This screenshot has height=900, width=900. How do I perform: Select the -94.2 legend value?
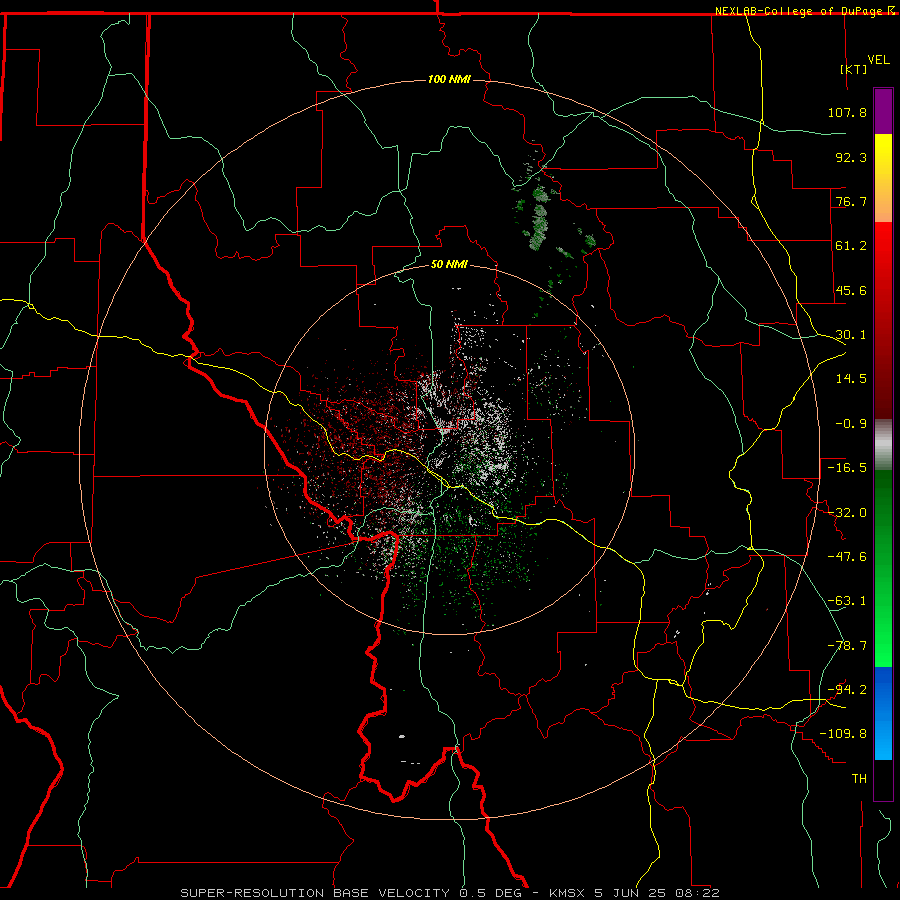(847, 689)
